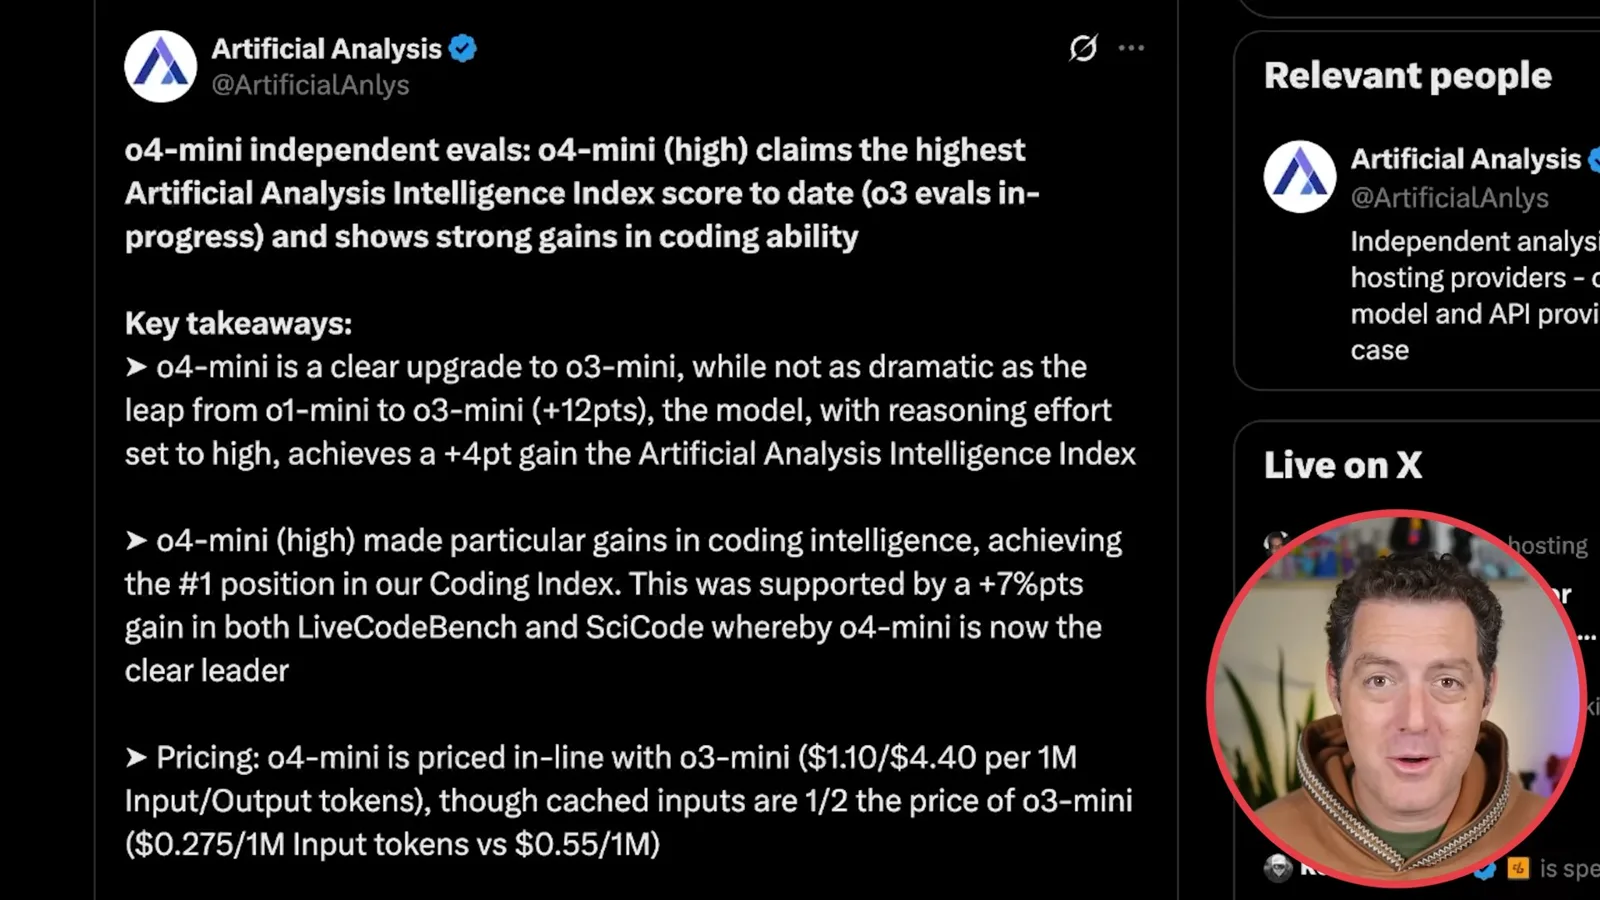Open the Artificial Analysis name under Relevant people
1600x900 pixels.
(1465, 159)
